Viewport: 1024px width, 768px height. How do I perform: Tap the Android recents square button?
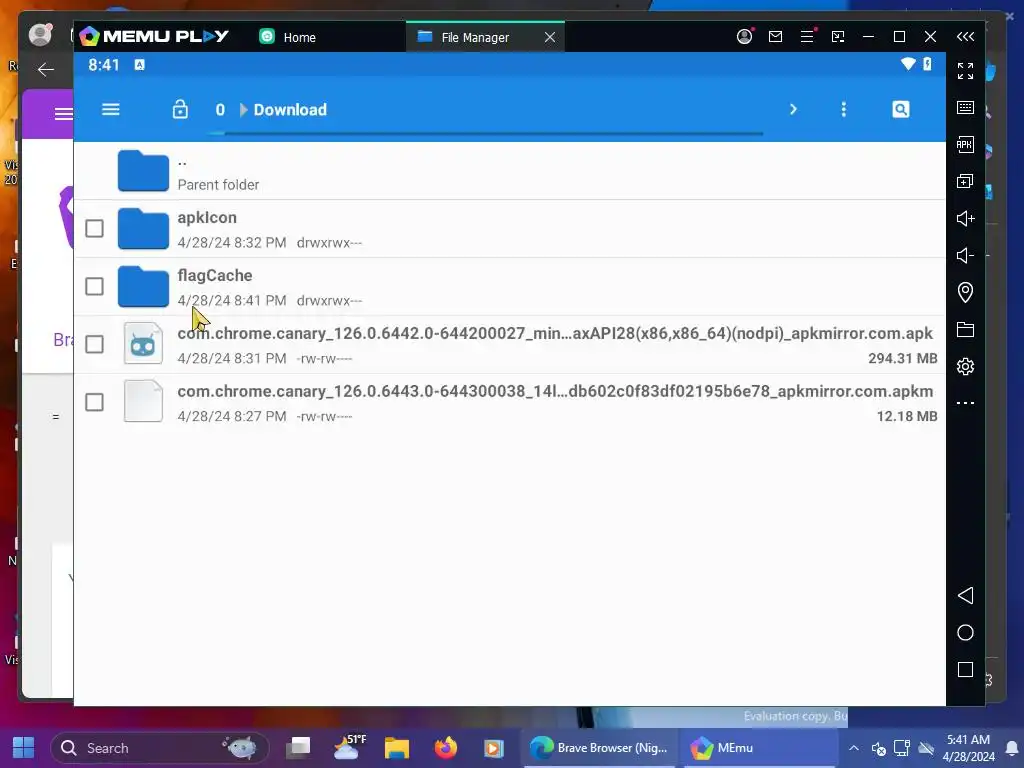coord(965,670)
